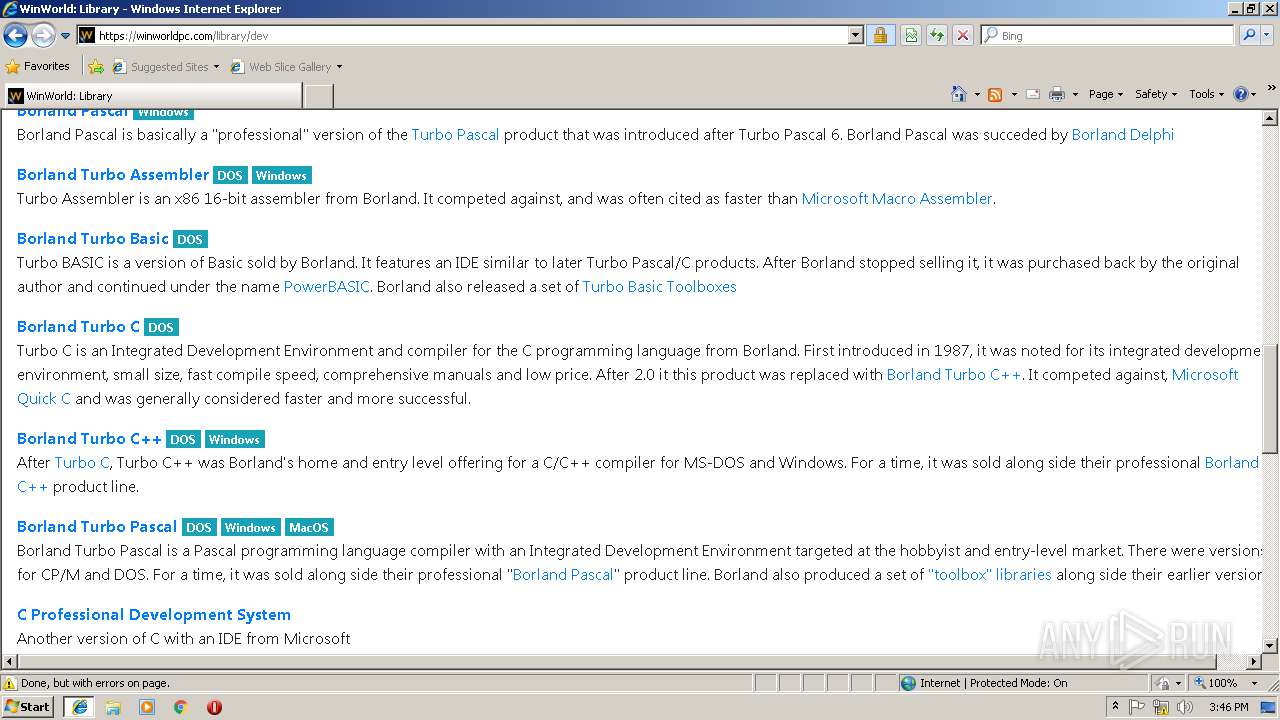Open the PowerBASIC link
The image size is (1280, 720).
[x=326, y=286]
